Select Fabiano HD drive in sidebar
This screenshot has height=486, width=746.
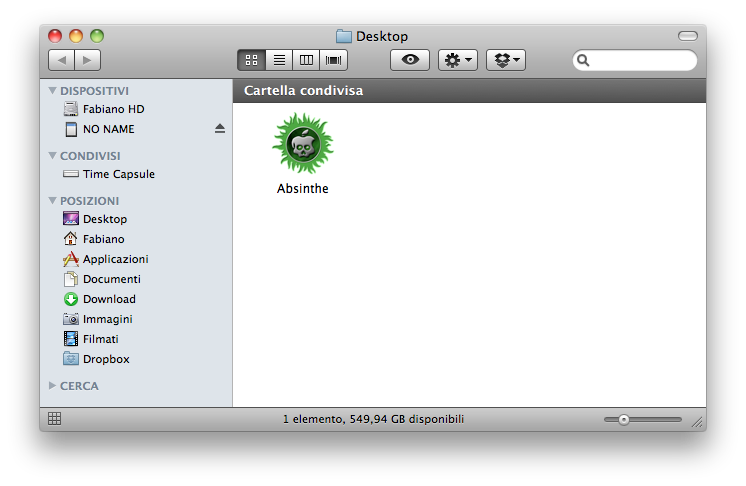[113, 109]
